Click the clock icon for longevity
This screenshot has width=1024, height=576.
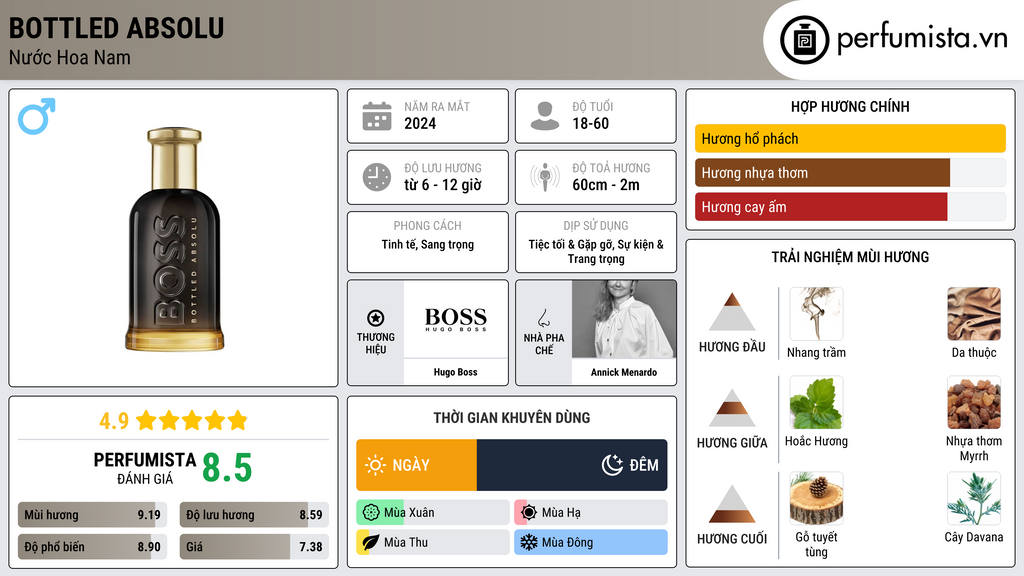click(377, 177)
